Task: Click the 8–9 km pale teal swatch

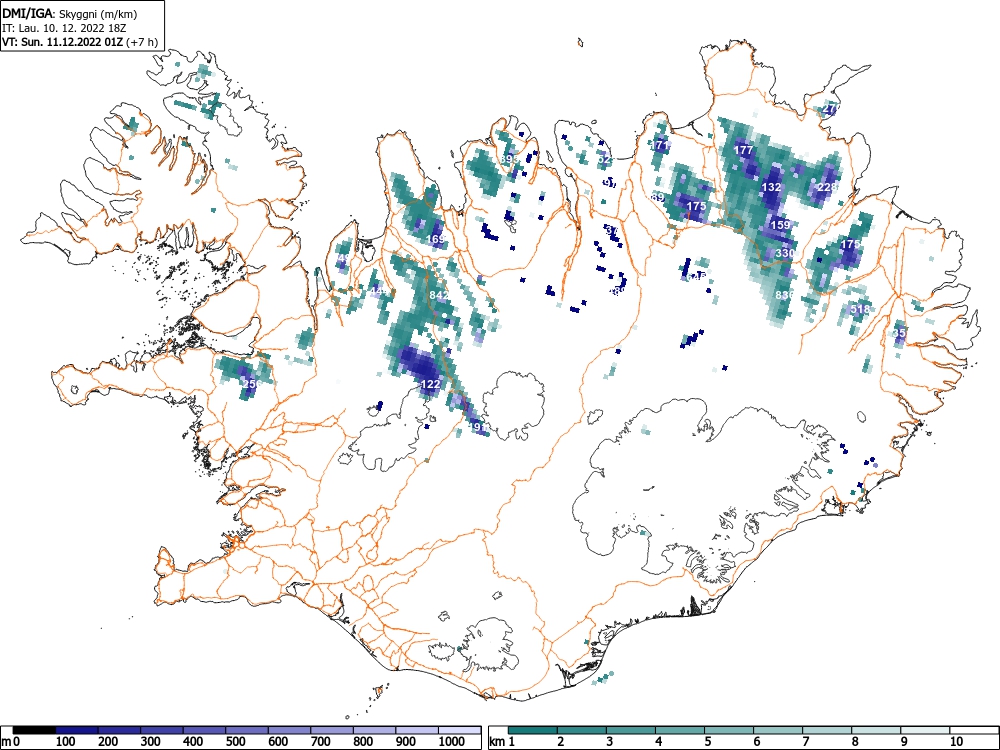Action: click(876, 730)
